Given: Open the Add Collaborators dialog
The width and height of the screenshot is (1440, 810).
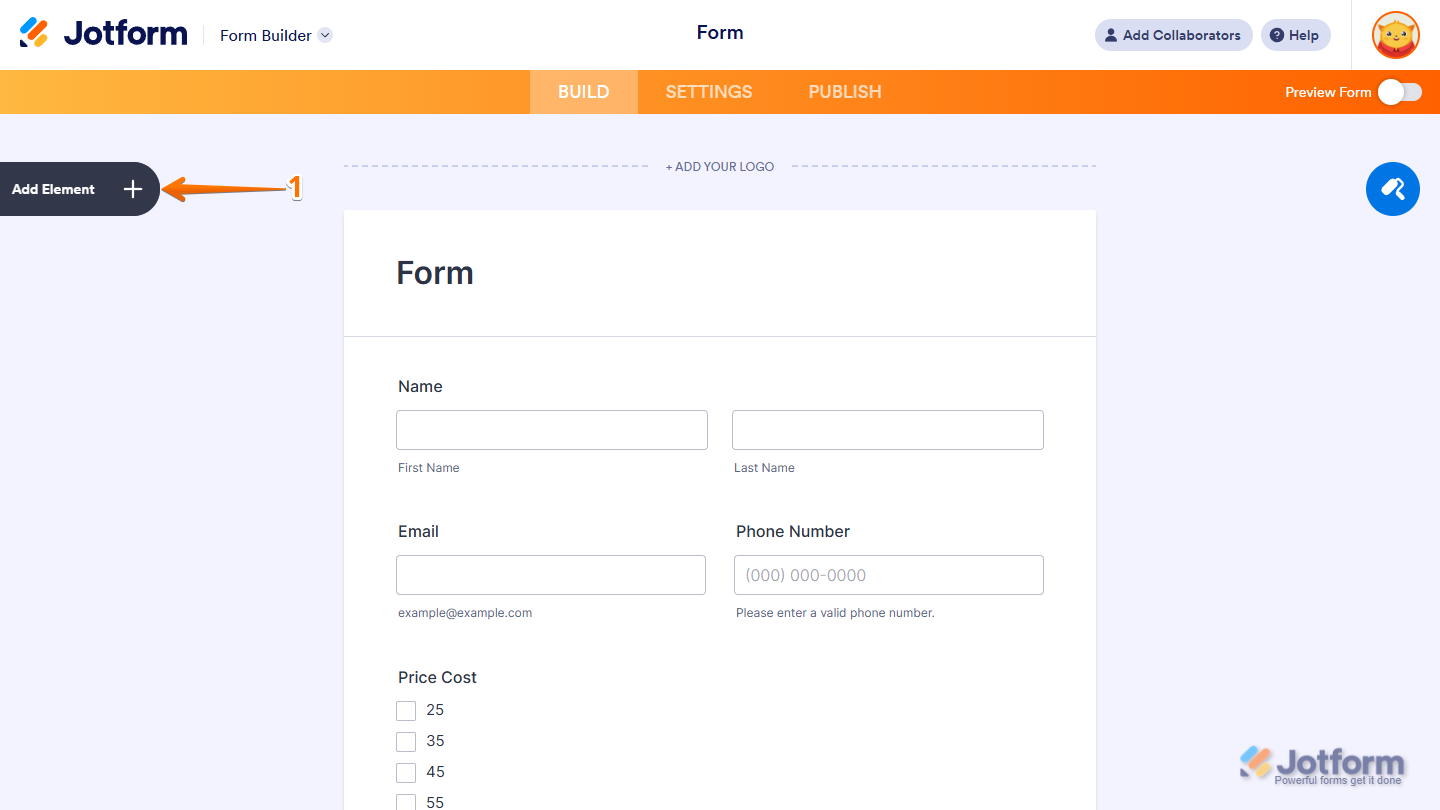Looking at the screenshot, I should tap(1173, 35).
